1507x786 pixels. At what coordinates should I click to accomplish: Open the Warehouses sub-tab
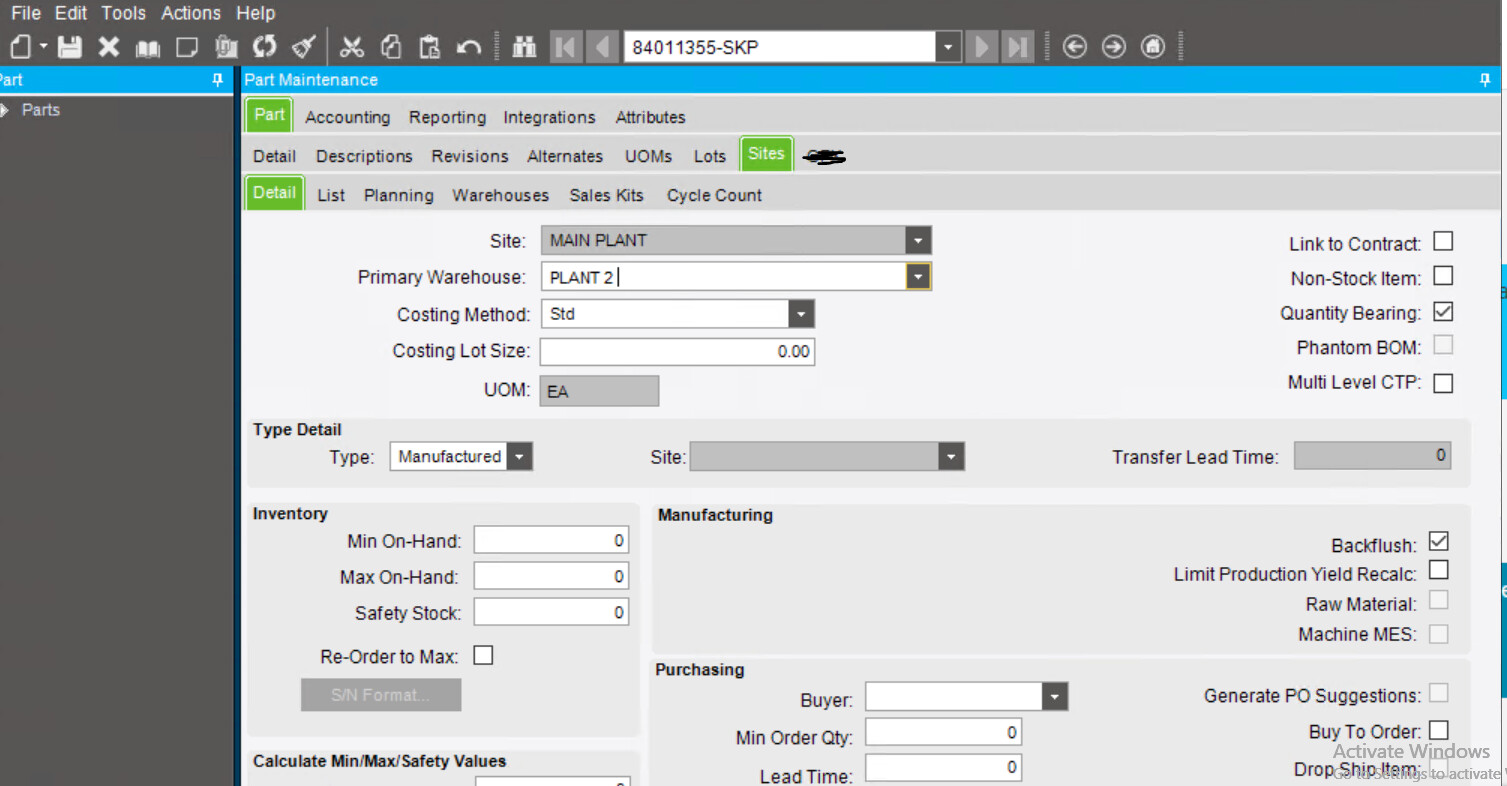click(x=500, y=195)
